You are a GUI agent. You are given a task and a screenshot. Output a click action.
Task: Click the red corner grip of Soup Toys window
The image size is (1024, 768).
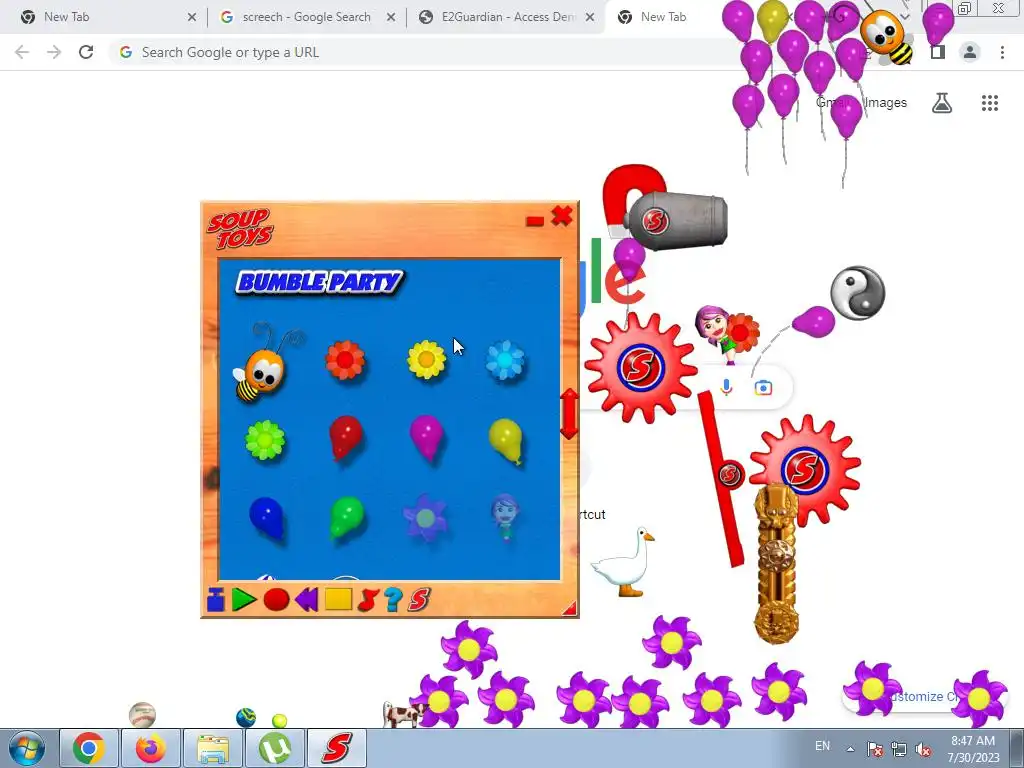pyautogui.click(x=569, y=609)
